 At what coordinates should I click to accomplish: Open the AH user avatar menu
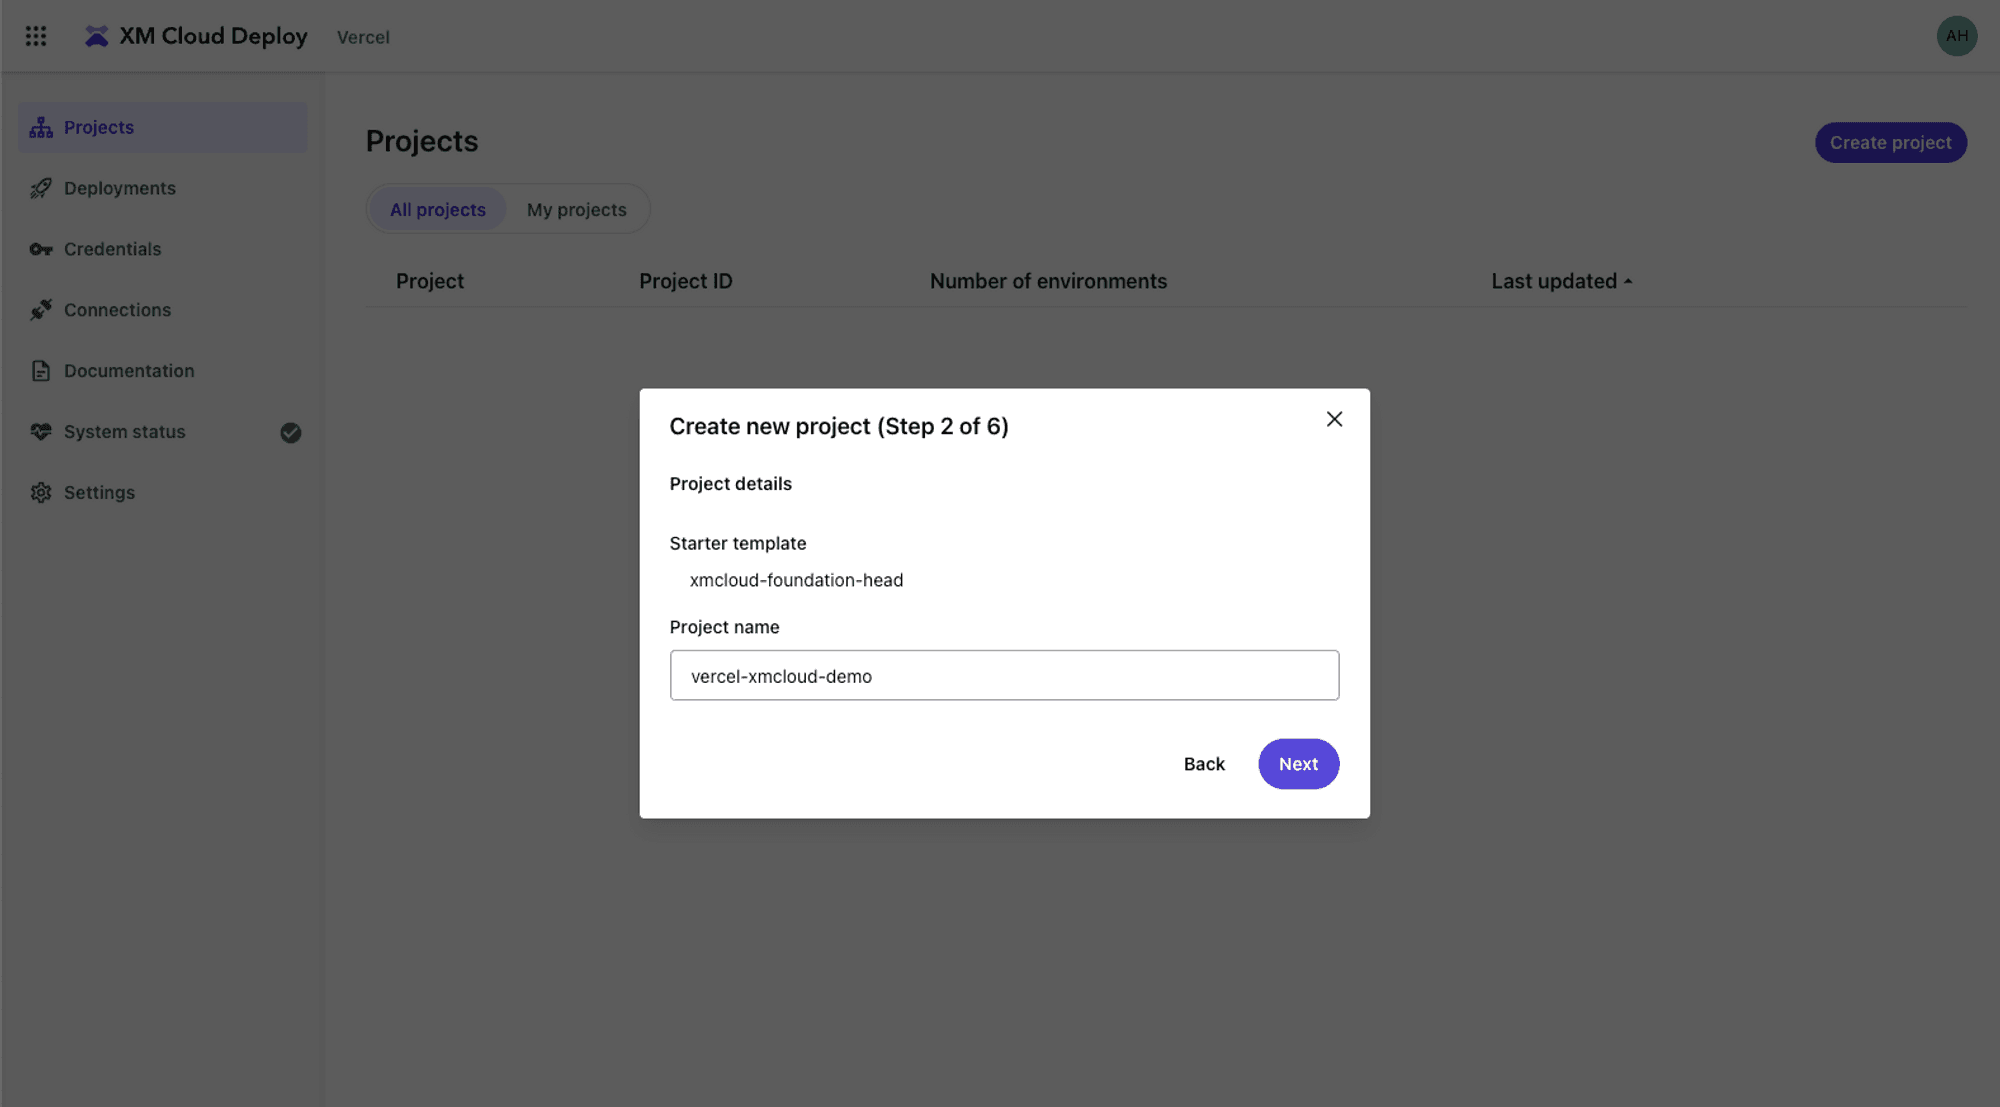(x=1956, y=36)
